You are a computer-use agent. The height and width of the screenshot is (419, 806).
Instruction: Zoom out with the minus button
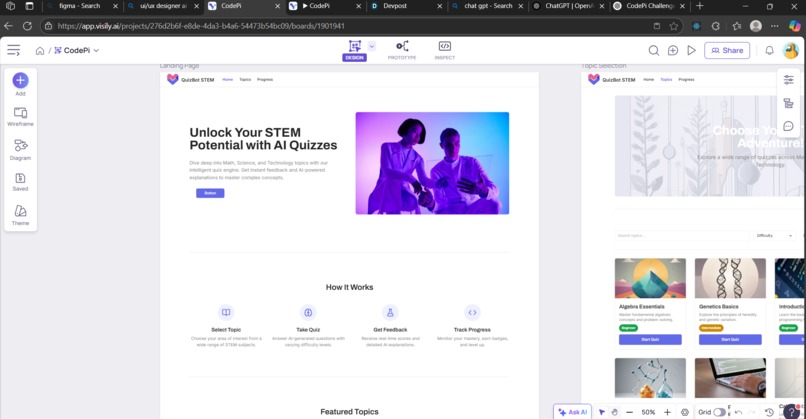(x=629, y=412)
